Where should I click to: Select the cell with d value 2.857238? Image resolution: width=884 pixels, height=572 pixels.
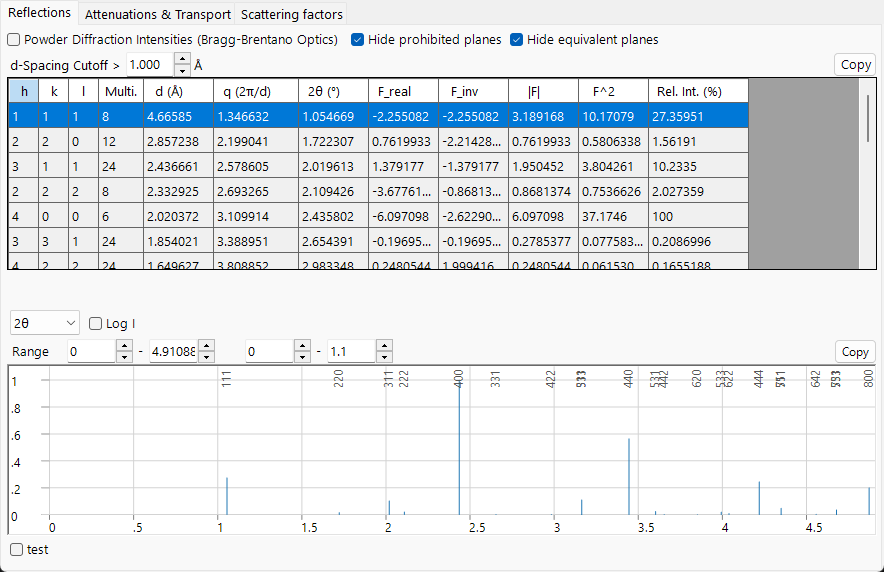[178, 141]
